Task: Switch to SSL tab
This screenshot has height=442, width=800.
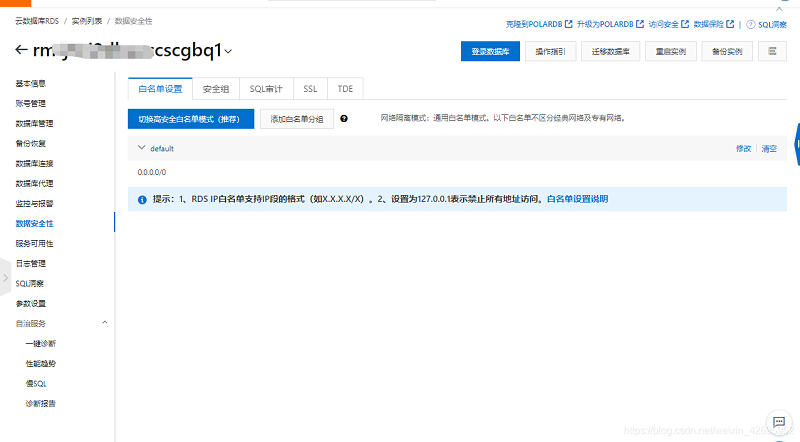Action: (310, 89)
